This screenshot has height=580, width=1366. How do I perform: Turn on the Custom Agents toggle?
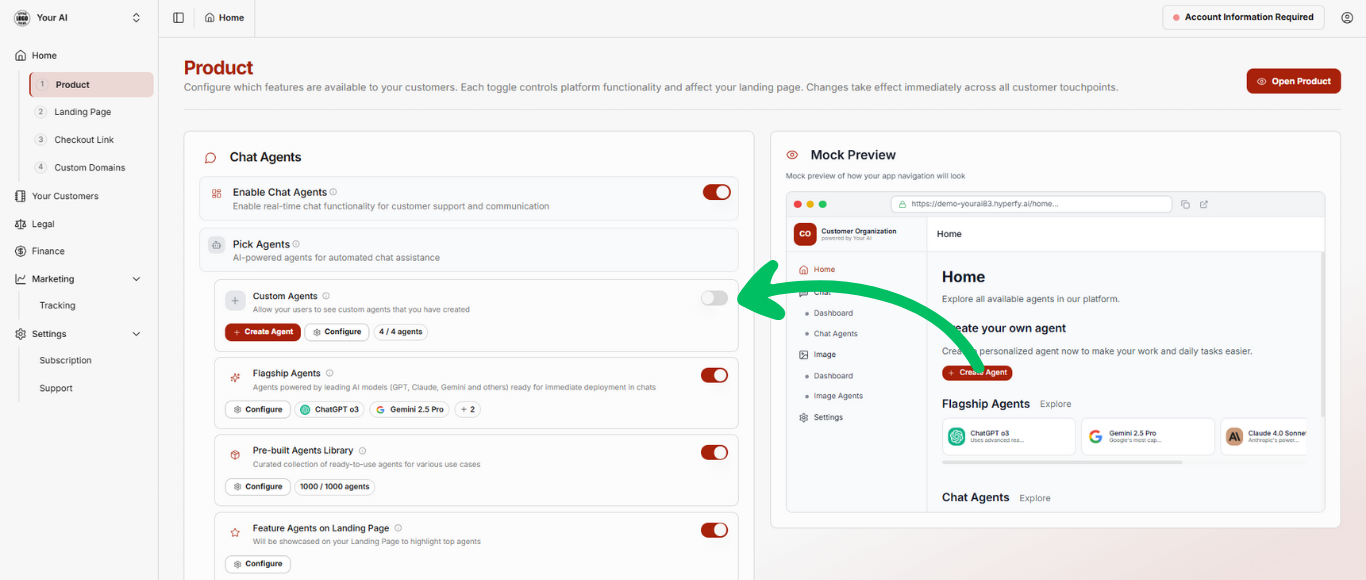point(714,298)
